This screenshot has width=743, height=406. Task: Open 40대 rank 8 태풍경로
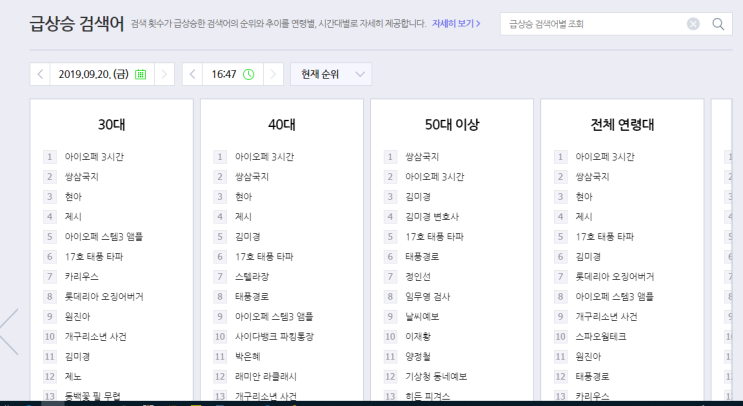point(252,297)
